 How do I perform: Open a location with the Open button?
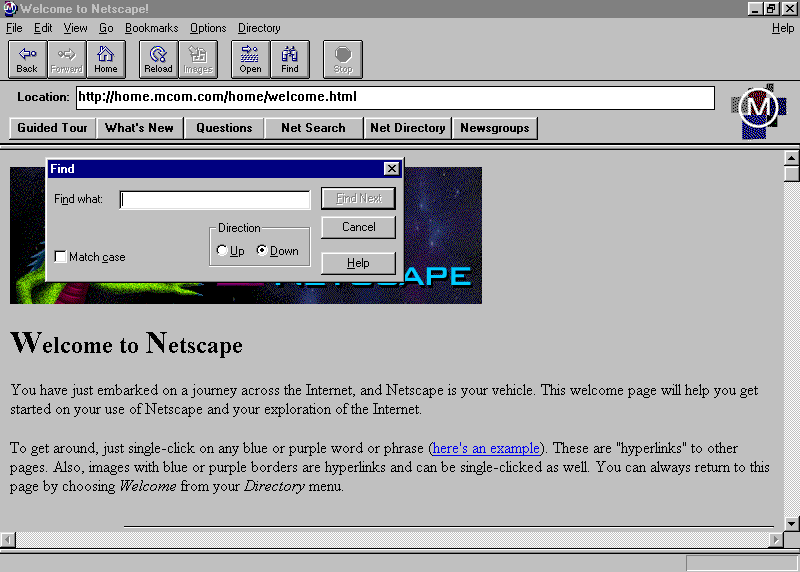(x=251, y=59)
